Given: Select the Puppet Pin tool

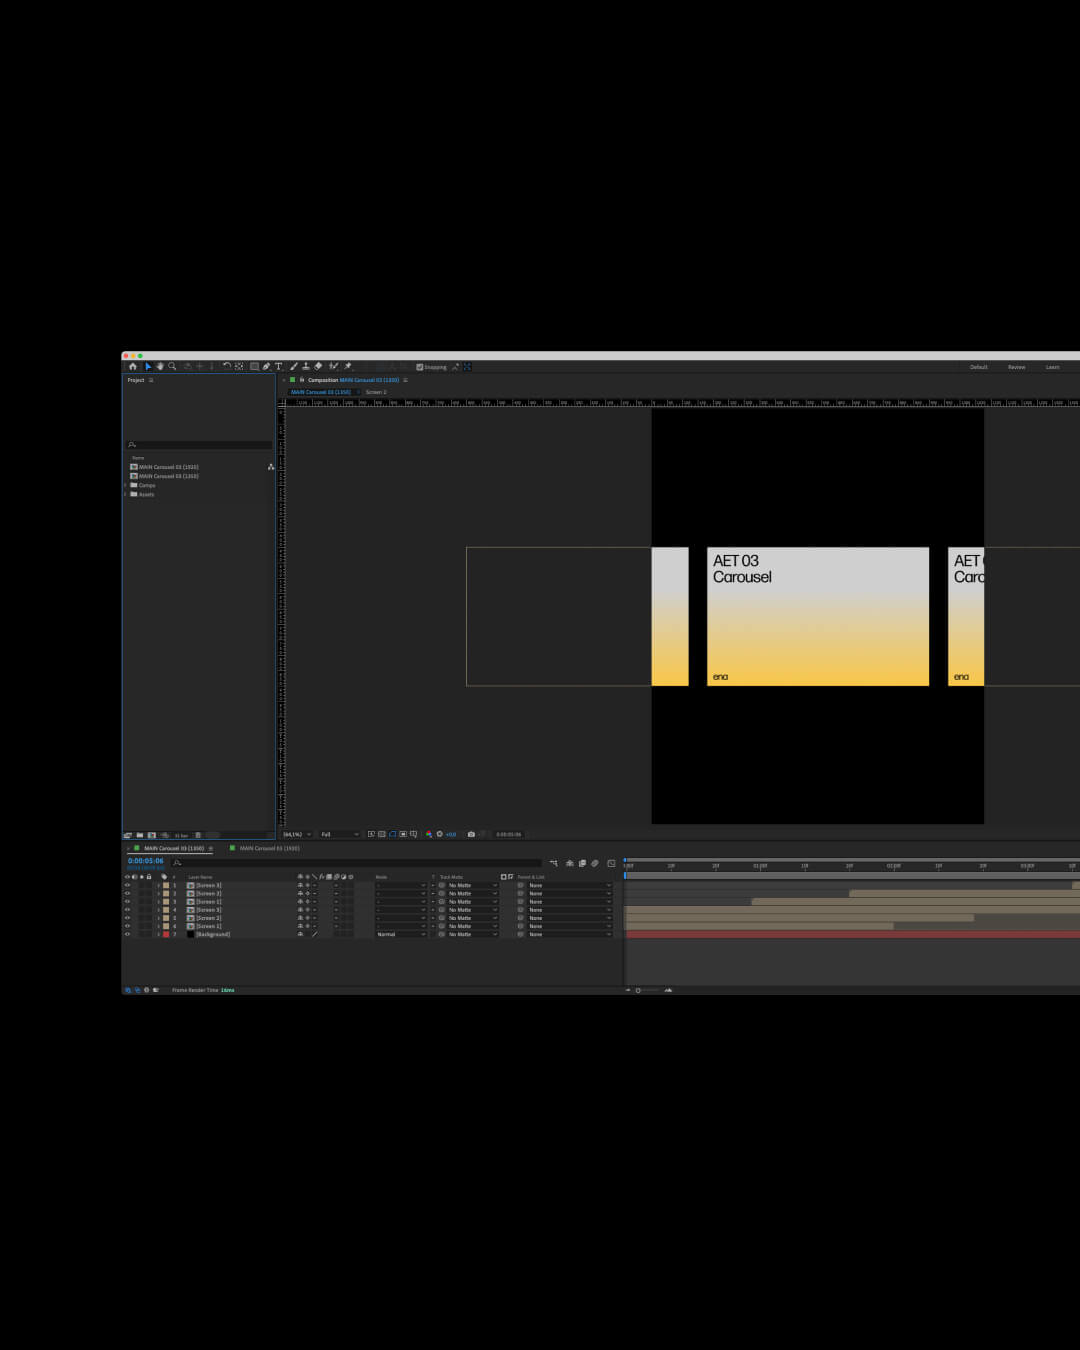Looking at the screenshot, I should 348,366.
